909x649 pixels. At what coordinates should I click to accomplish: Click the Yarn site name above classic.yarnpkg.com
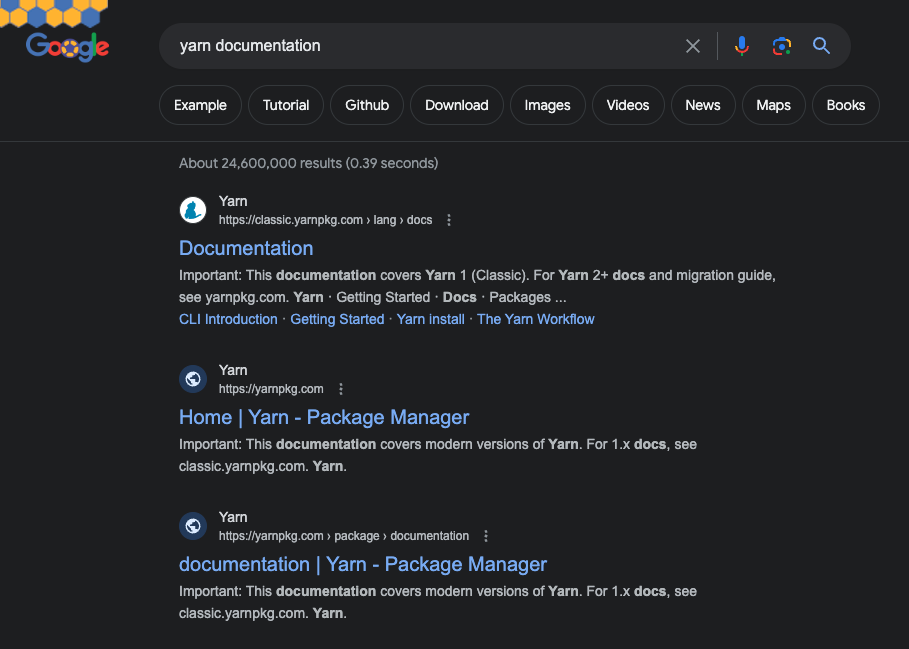point(233,201)
